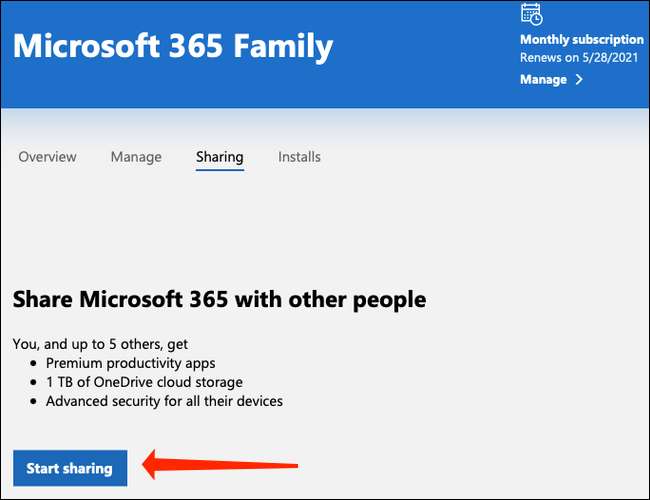Open the Manage tab below the header
Screen dimensions: 650x500
click(136, 157)
